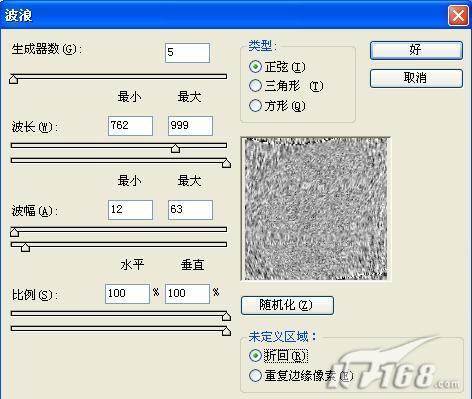Screen dimensions: 472x399
Task: Click the 波长 (W) label
Action: 35,127
